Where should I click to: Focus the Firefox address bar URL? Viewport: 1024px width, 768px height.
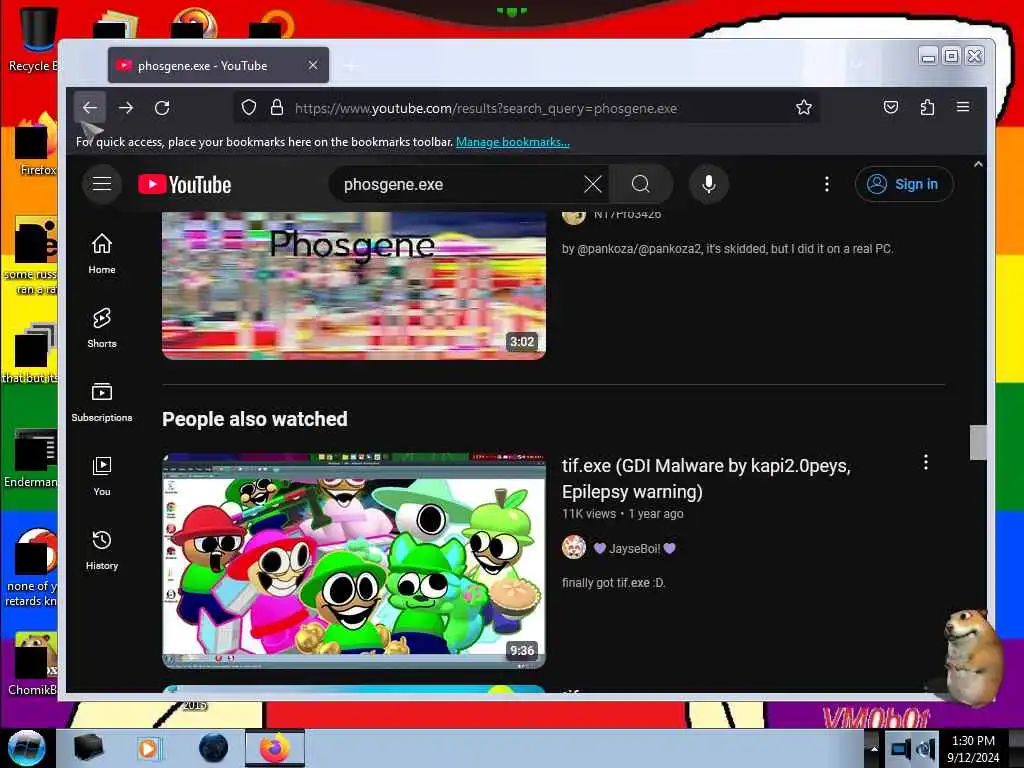click(x=486, y=108)
